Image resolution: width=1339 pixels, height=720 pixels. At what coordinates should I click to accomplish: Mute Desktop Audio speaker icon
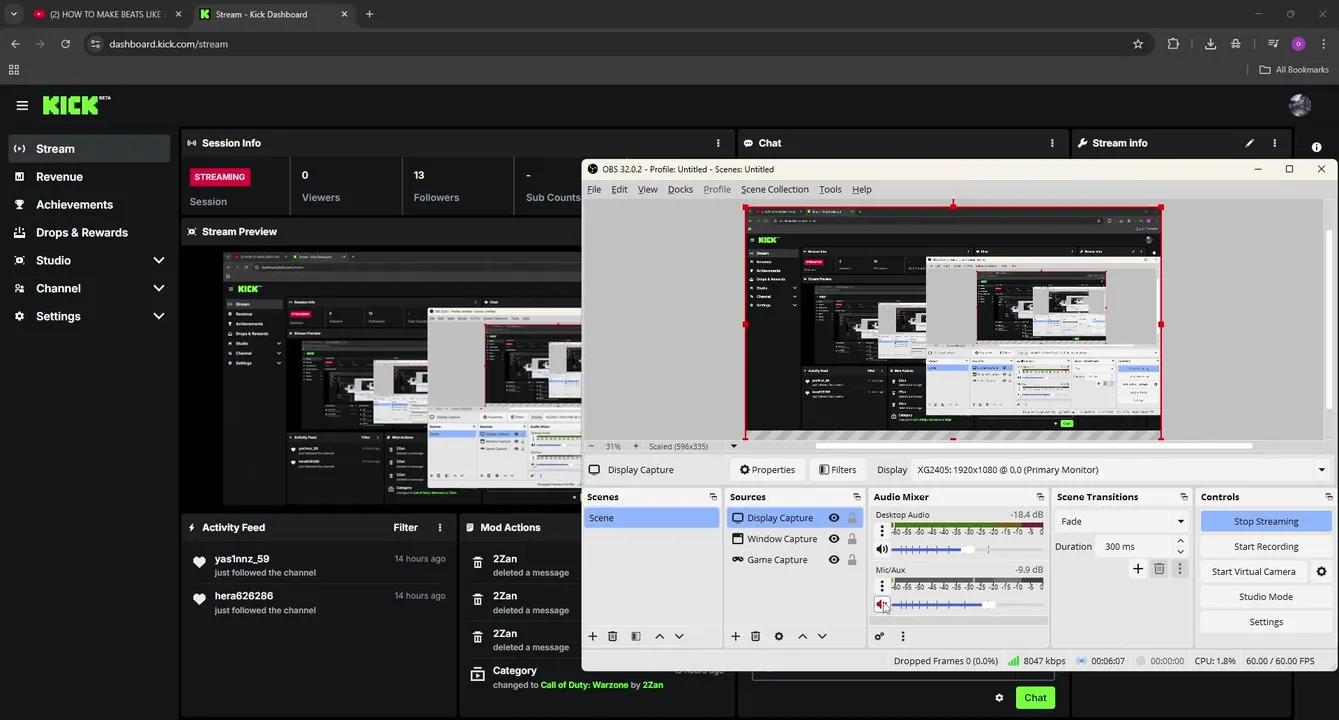pos(882,549)
